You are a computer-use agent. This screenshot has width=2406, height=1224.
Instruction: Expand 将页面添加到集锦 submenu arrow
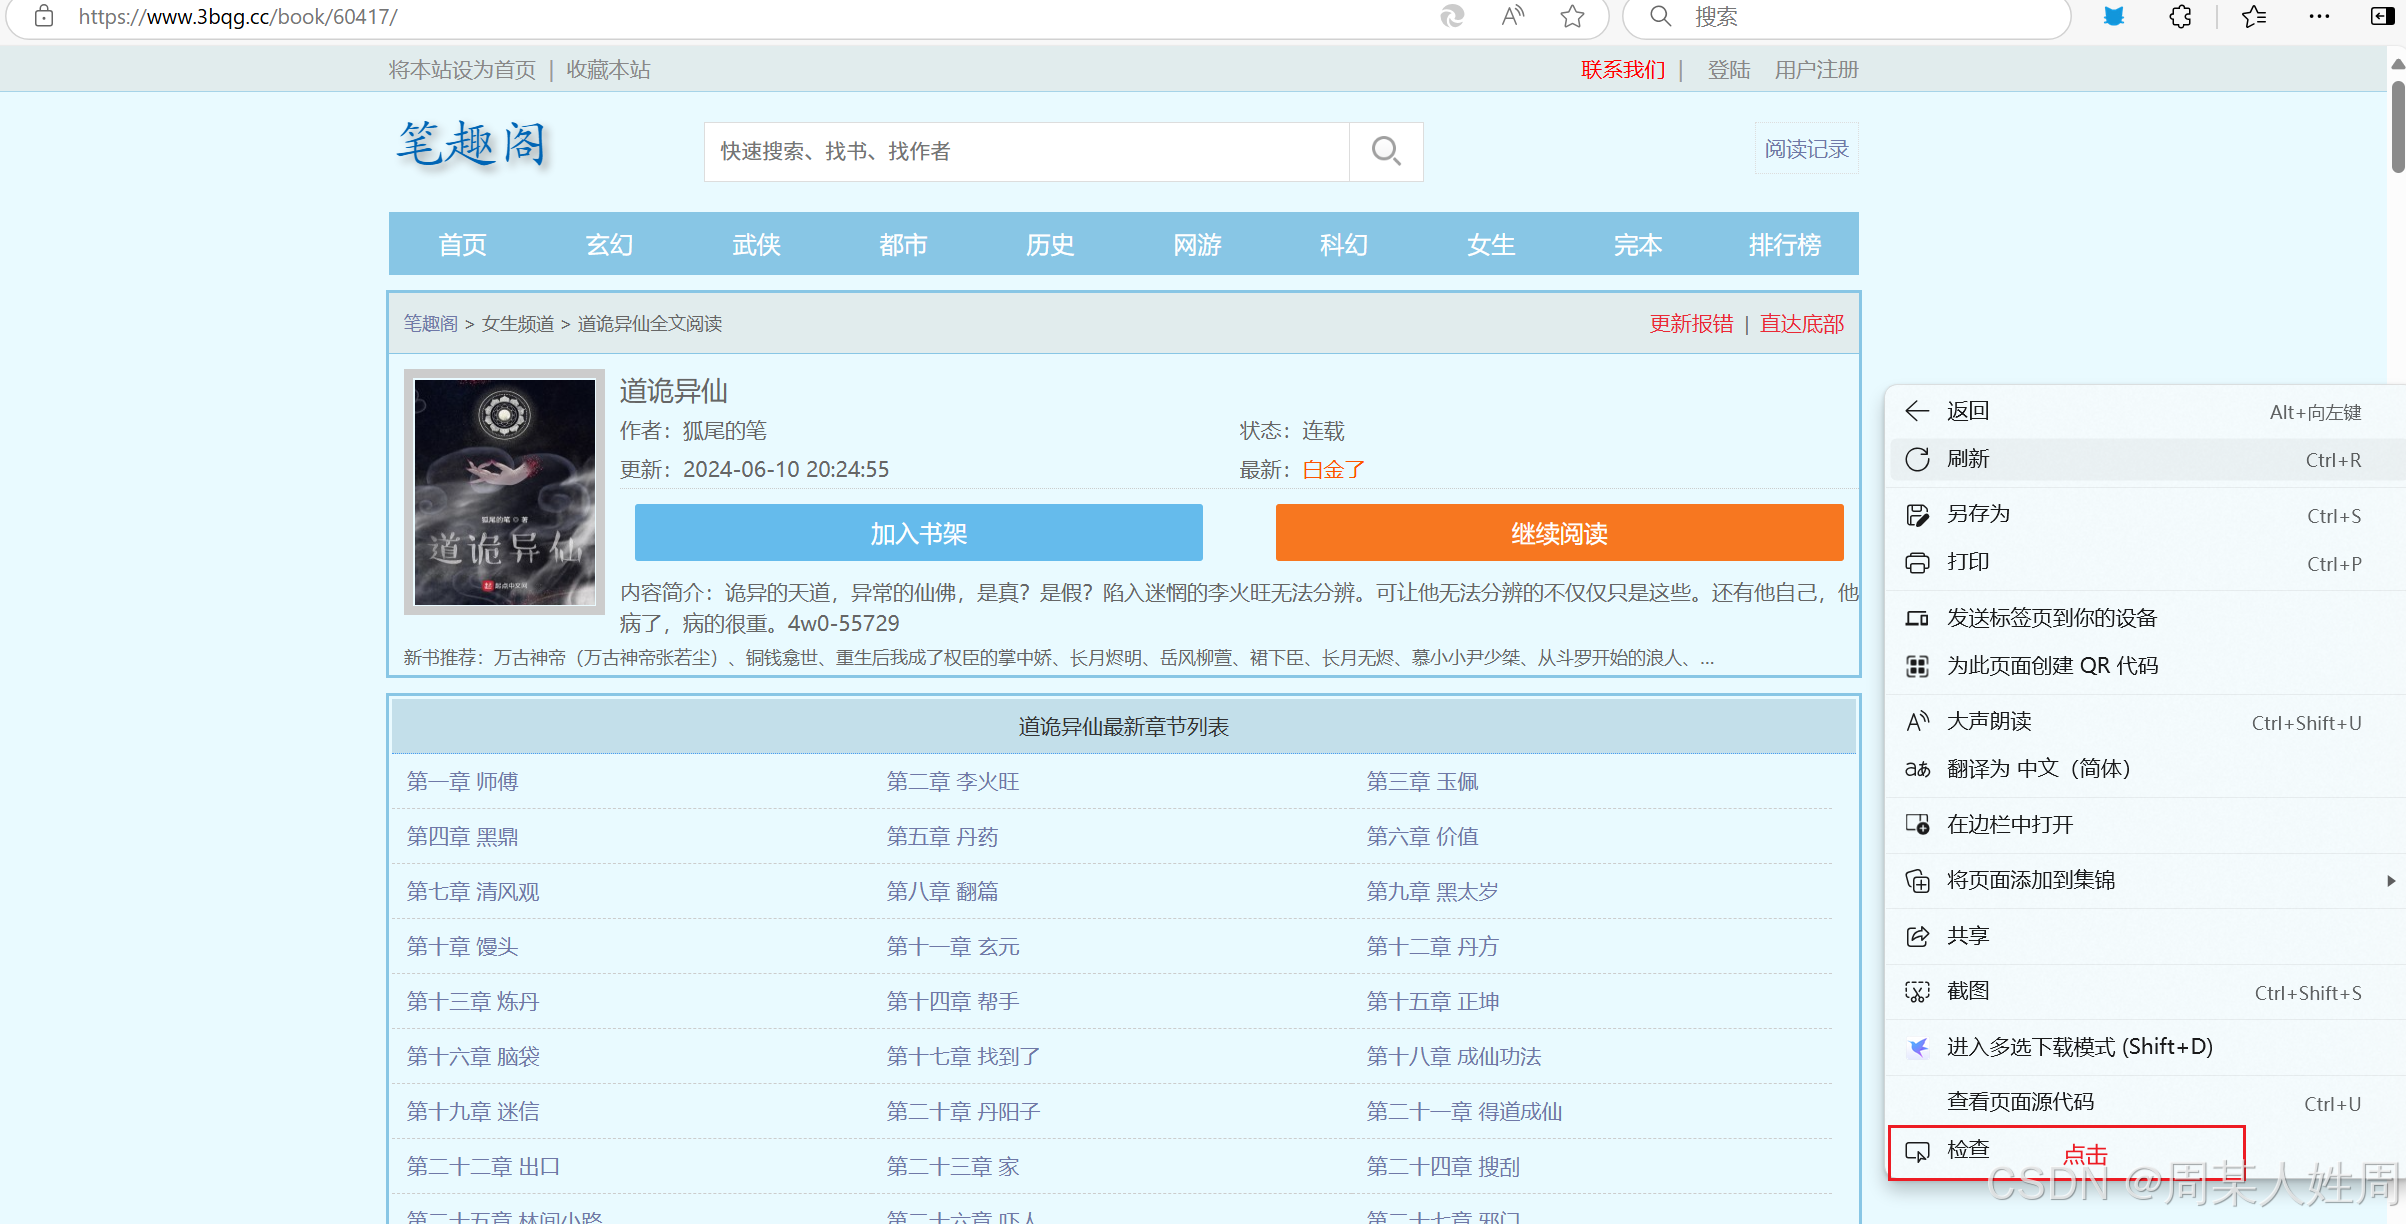[x=2390, y=880]
